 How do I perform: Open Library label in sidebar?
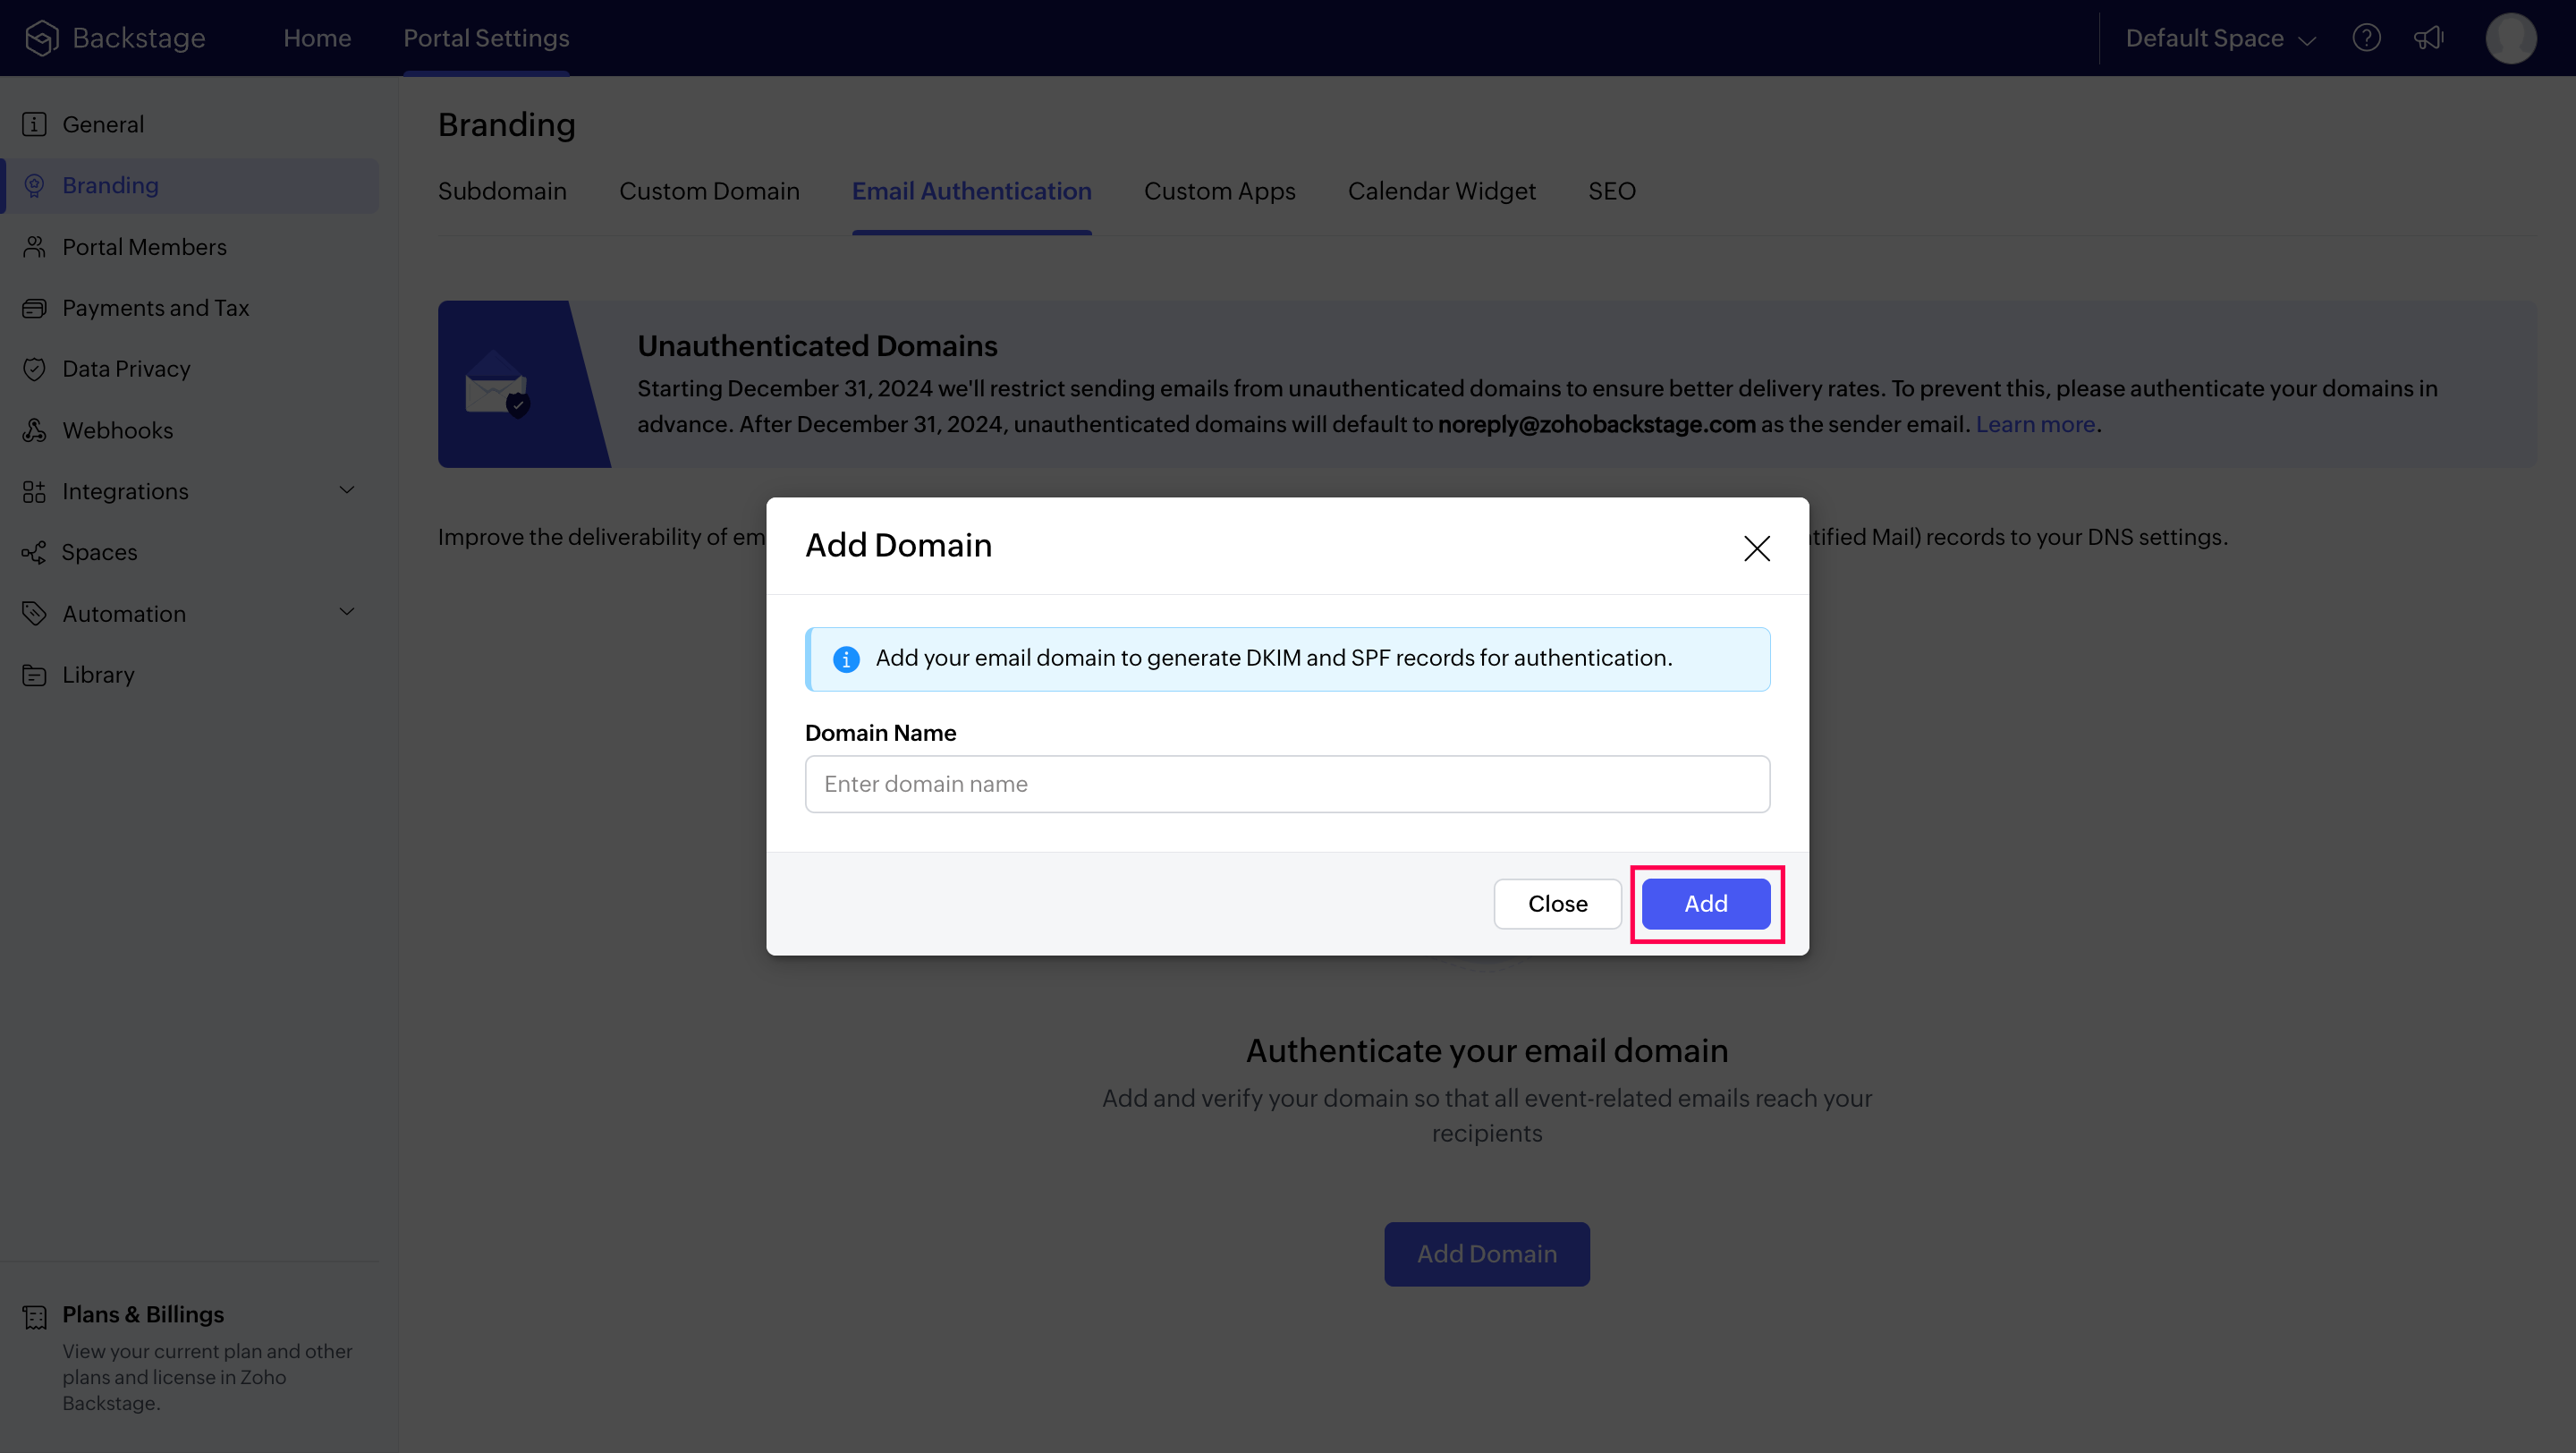[98, 675]
